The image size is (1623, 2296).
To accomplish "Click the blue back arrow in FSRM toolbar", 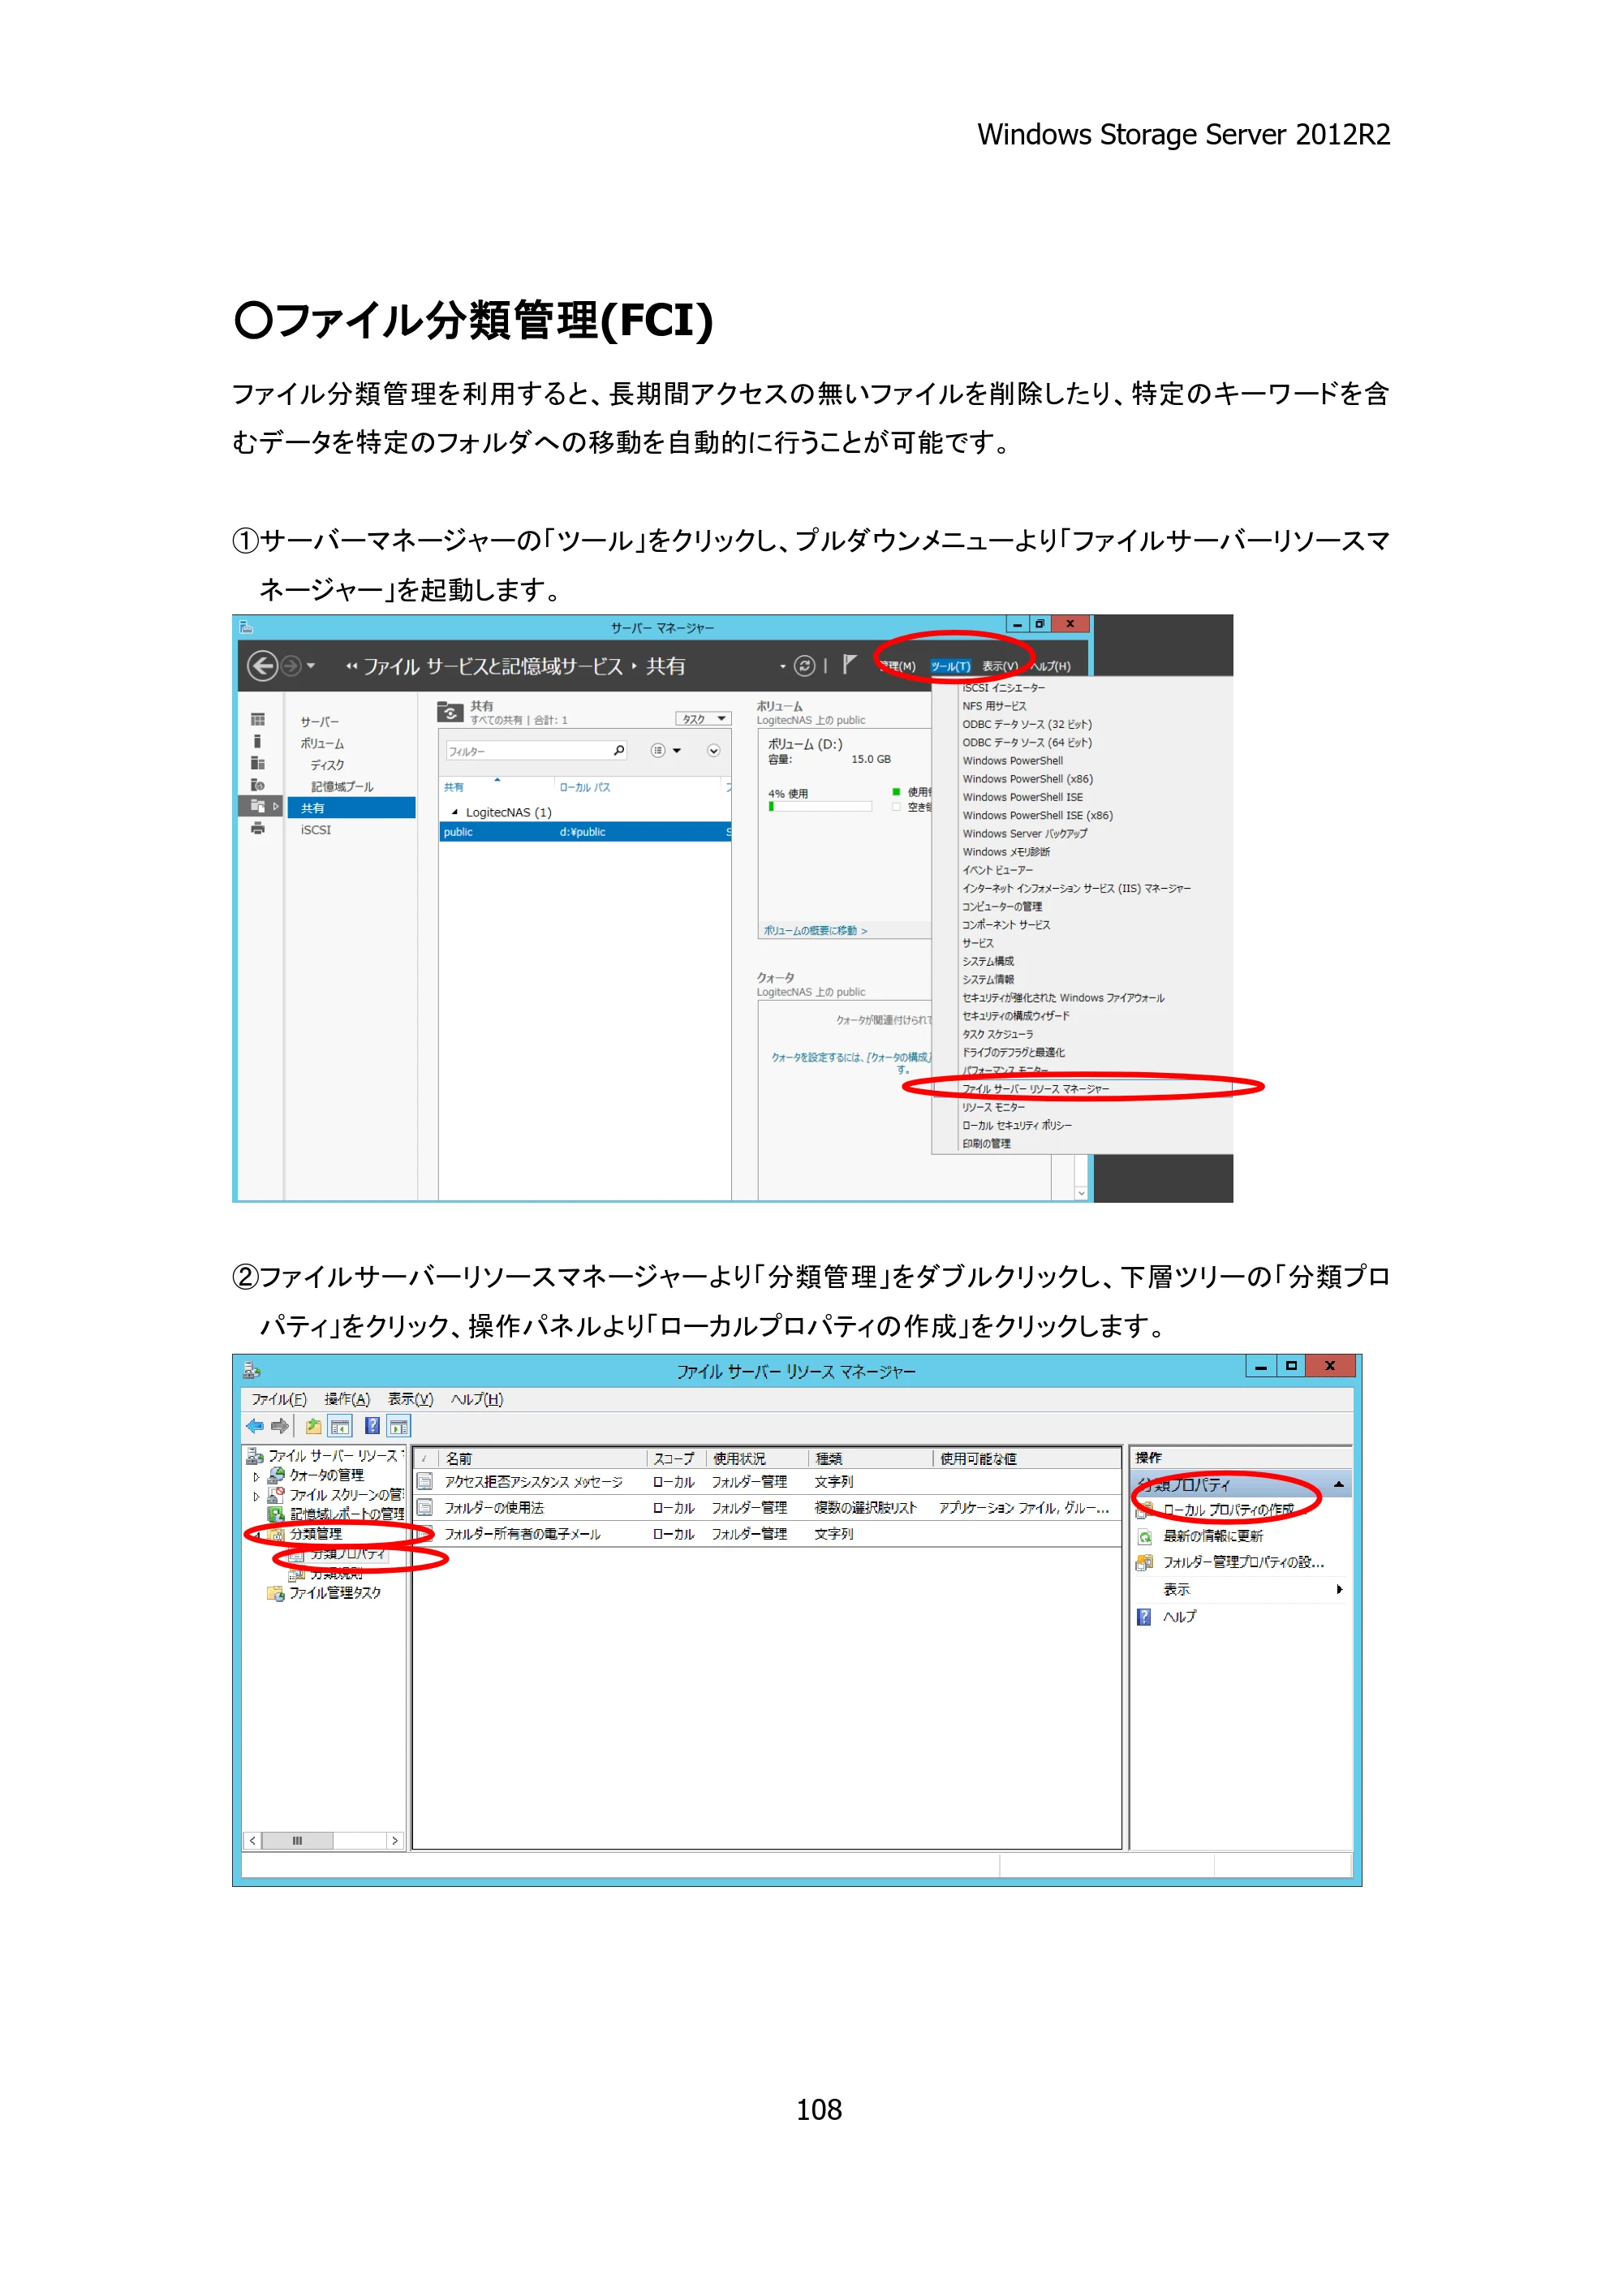I will tap(255, 1426).
